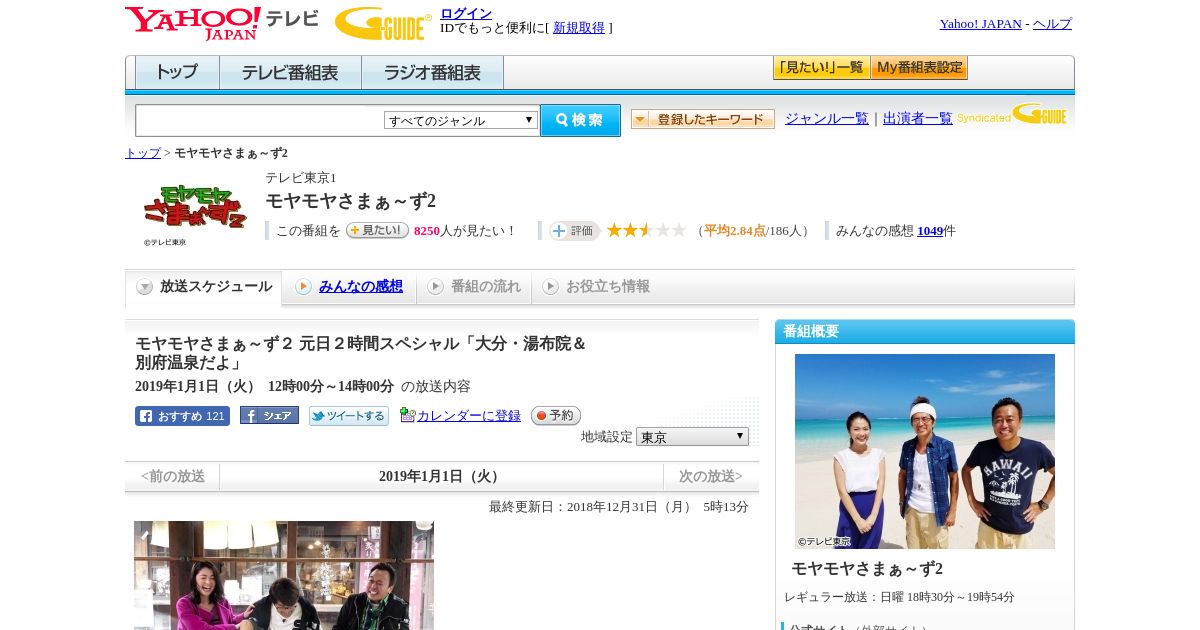This screenshot has width=1200, height=630.
Task: Click the Facebook おすすめ 121 button
Action: point(182,416)
